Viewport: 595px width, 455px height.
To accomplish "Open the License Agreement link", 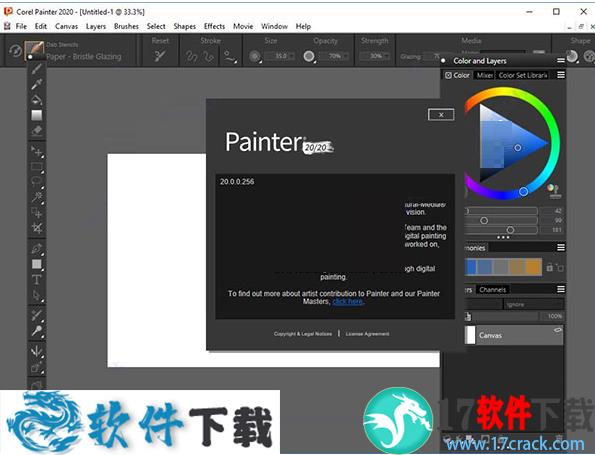I will 367,334.
